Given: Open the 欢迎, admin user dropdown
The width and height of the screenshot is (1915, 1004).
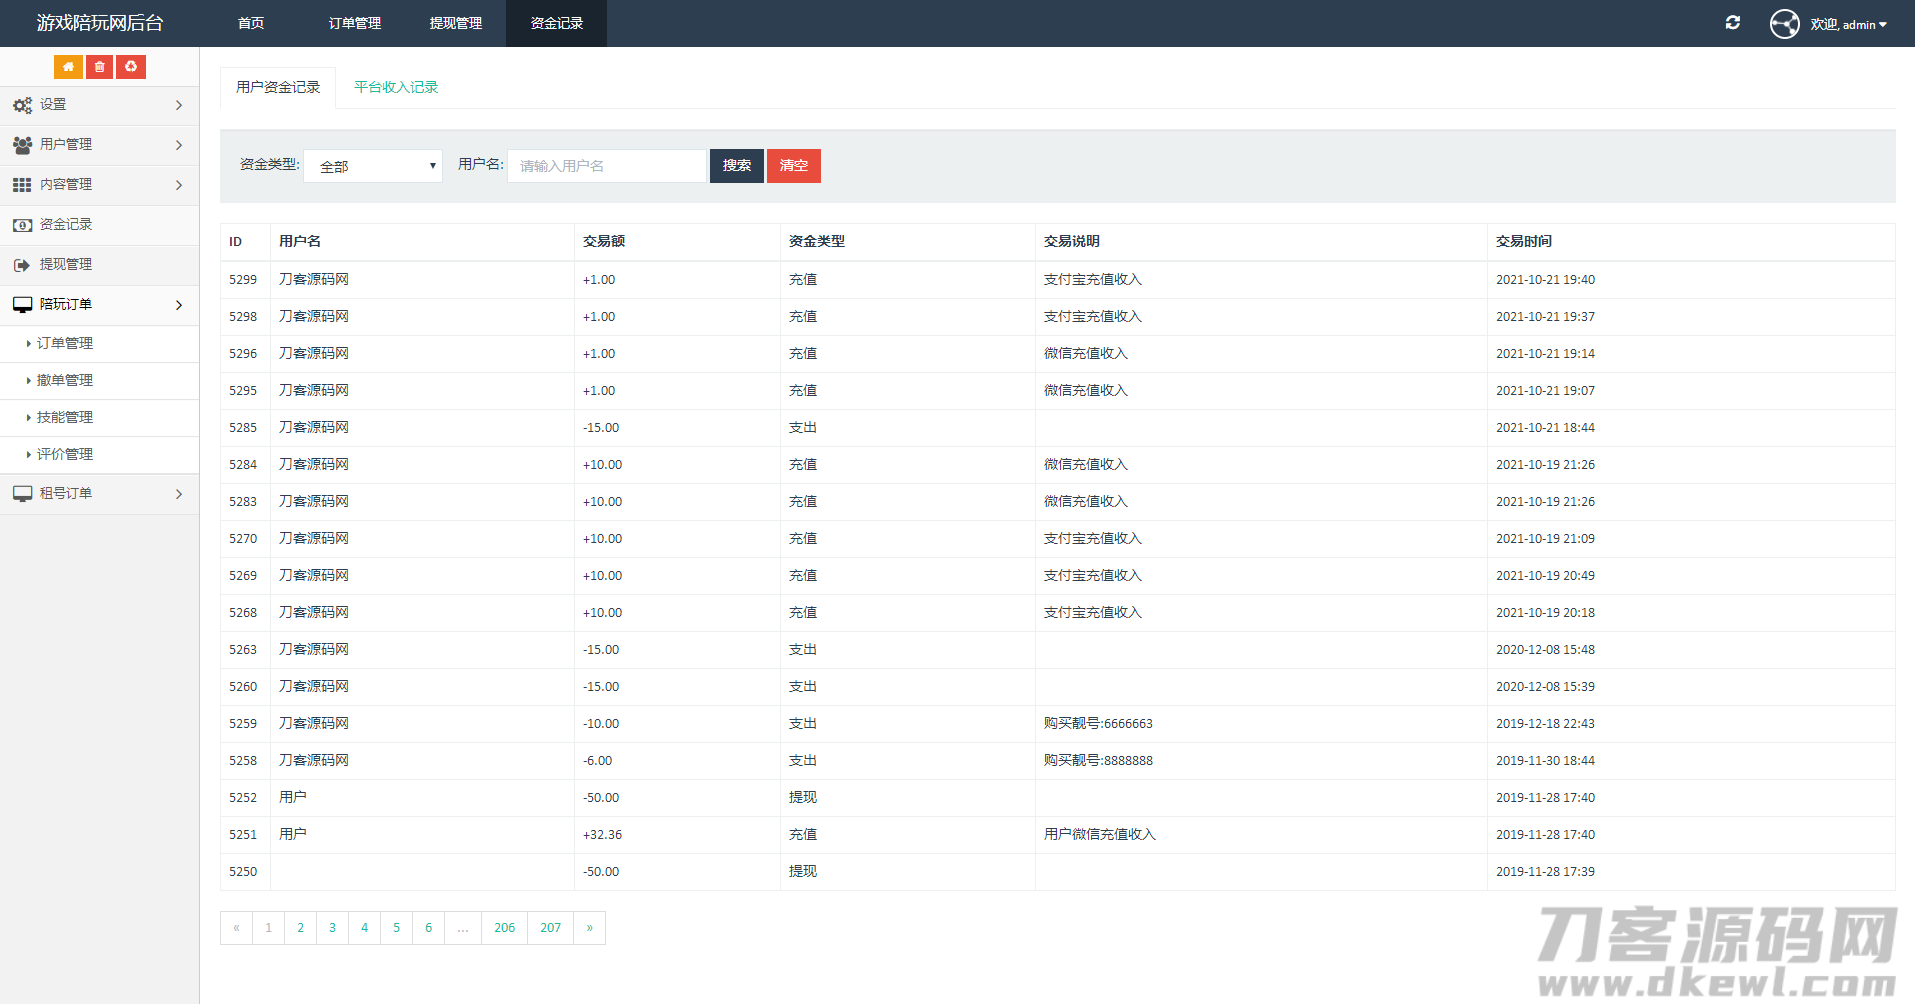Looking at the screenshot, I should click(1848, 24).
